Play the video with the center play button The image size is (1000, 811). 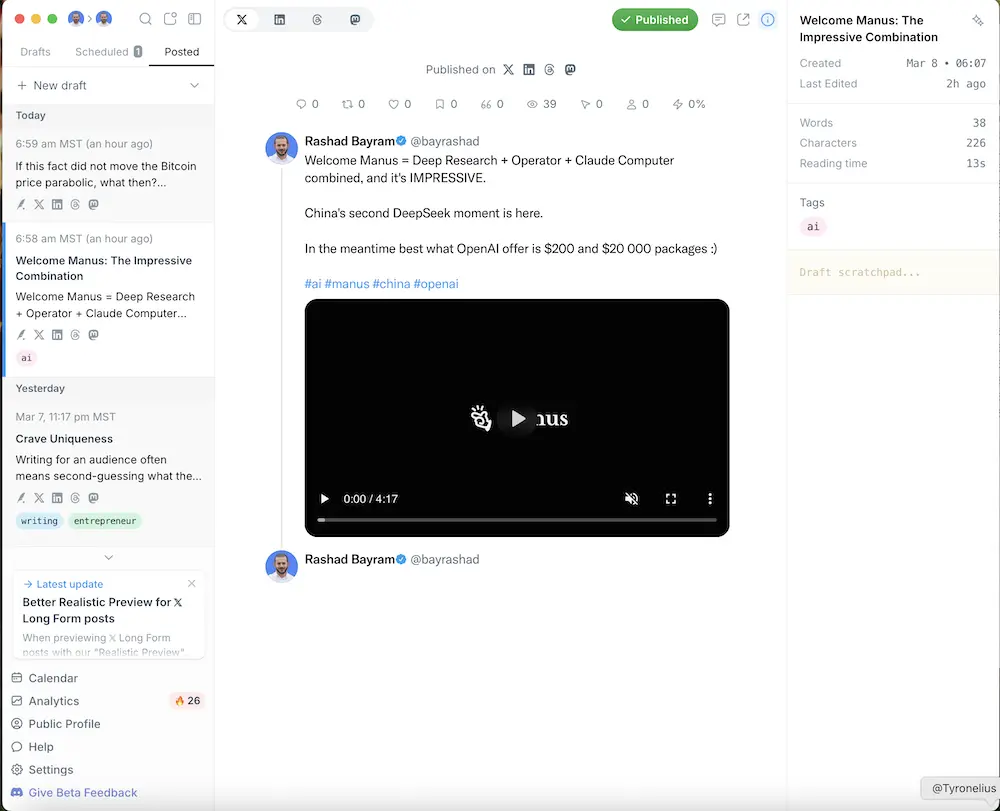coord(517,418)
